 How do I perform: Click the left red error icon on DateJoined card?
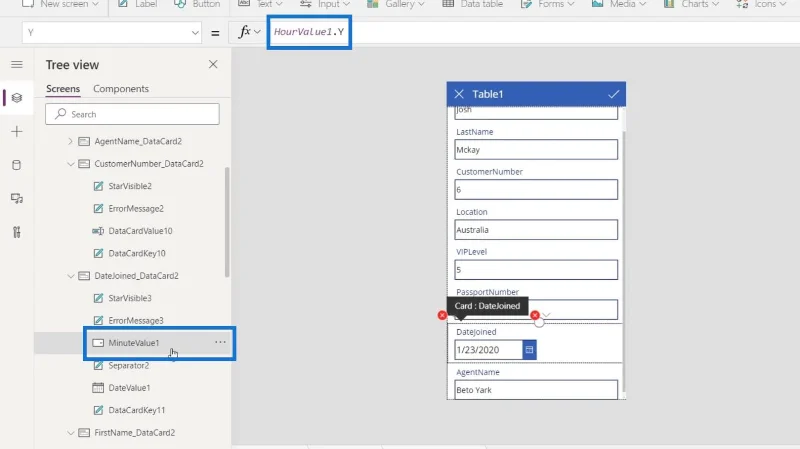click(x=442, y=315)
